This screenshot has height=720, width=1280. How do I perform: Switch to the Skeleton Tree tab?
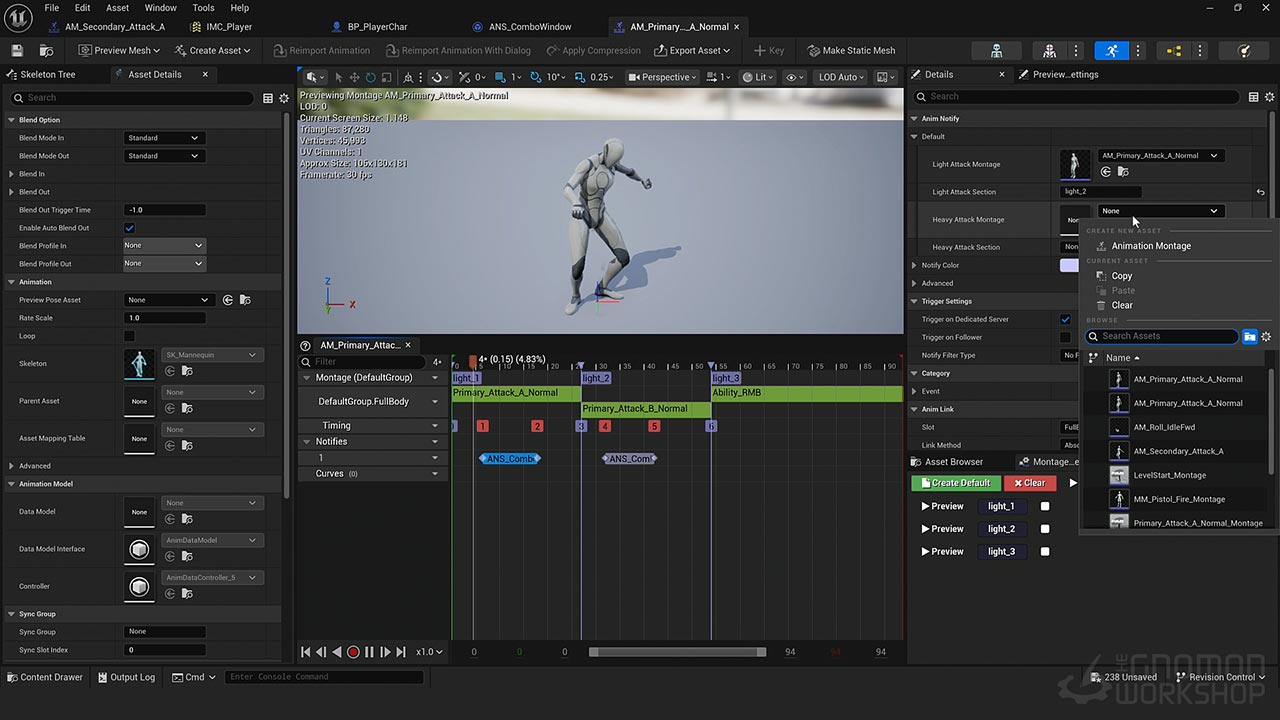(x=47, y=74)
